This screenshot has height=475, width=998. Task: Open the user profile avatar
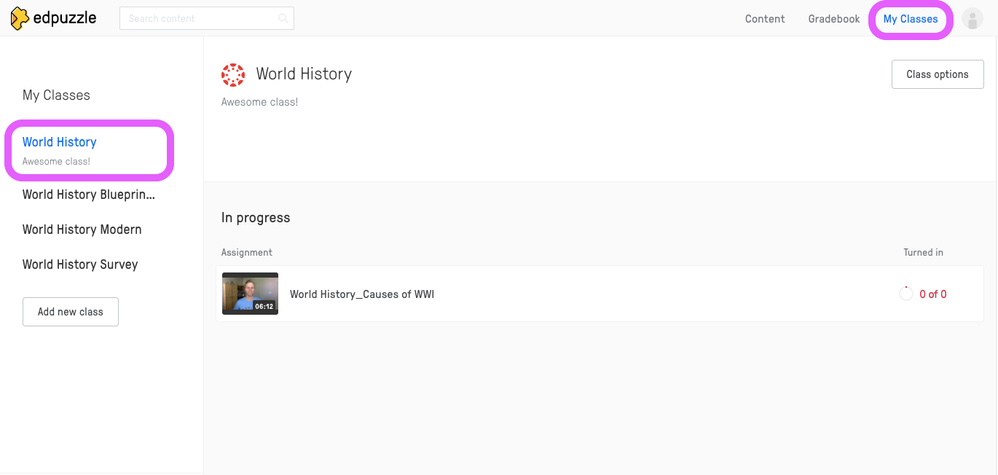(x=972, y=19)
